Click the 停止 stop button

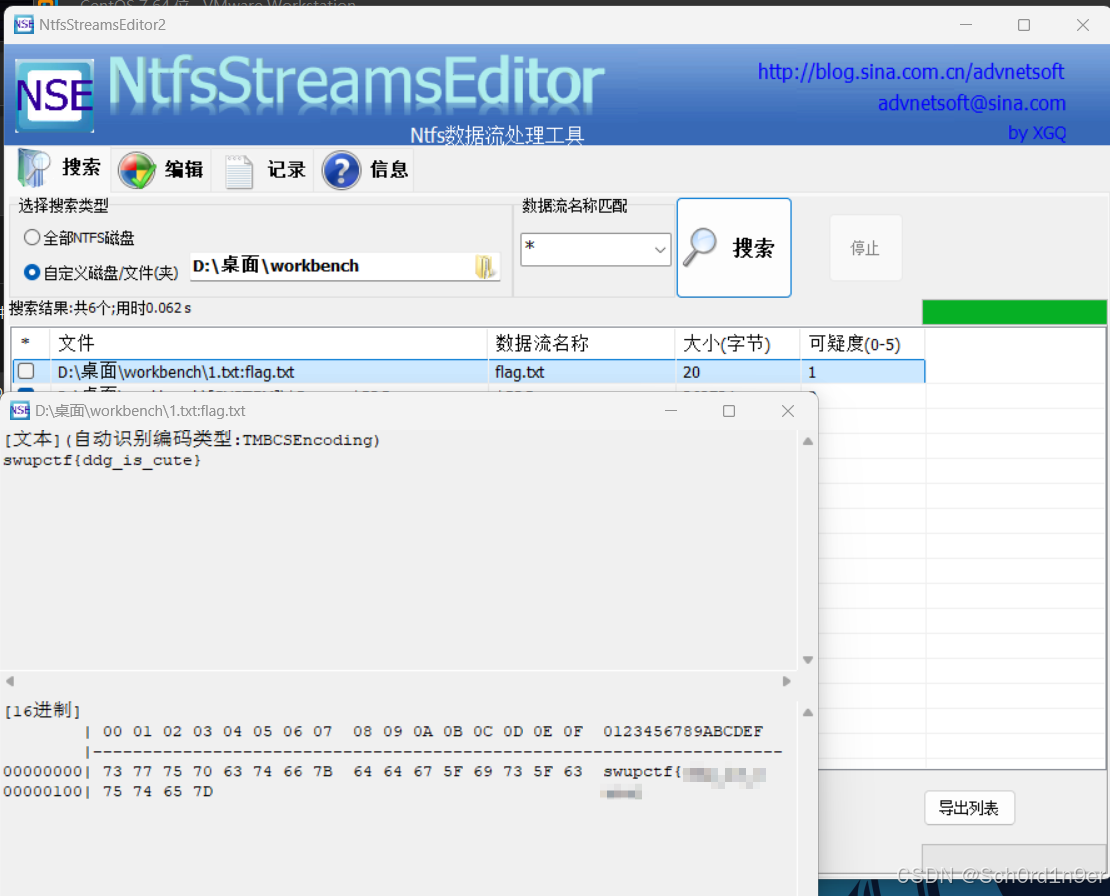coord(865,248)
